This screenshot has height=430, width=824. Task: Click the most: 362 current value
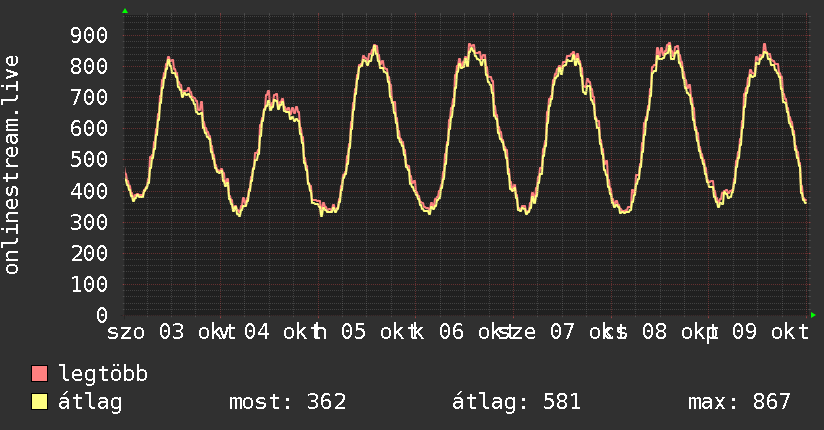[287, 402]
